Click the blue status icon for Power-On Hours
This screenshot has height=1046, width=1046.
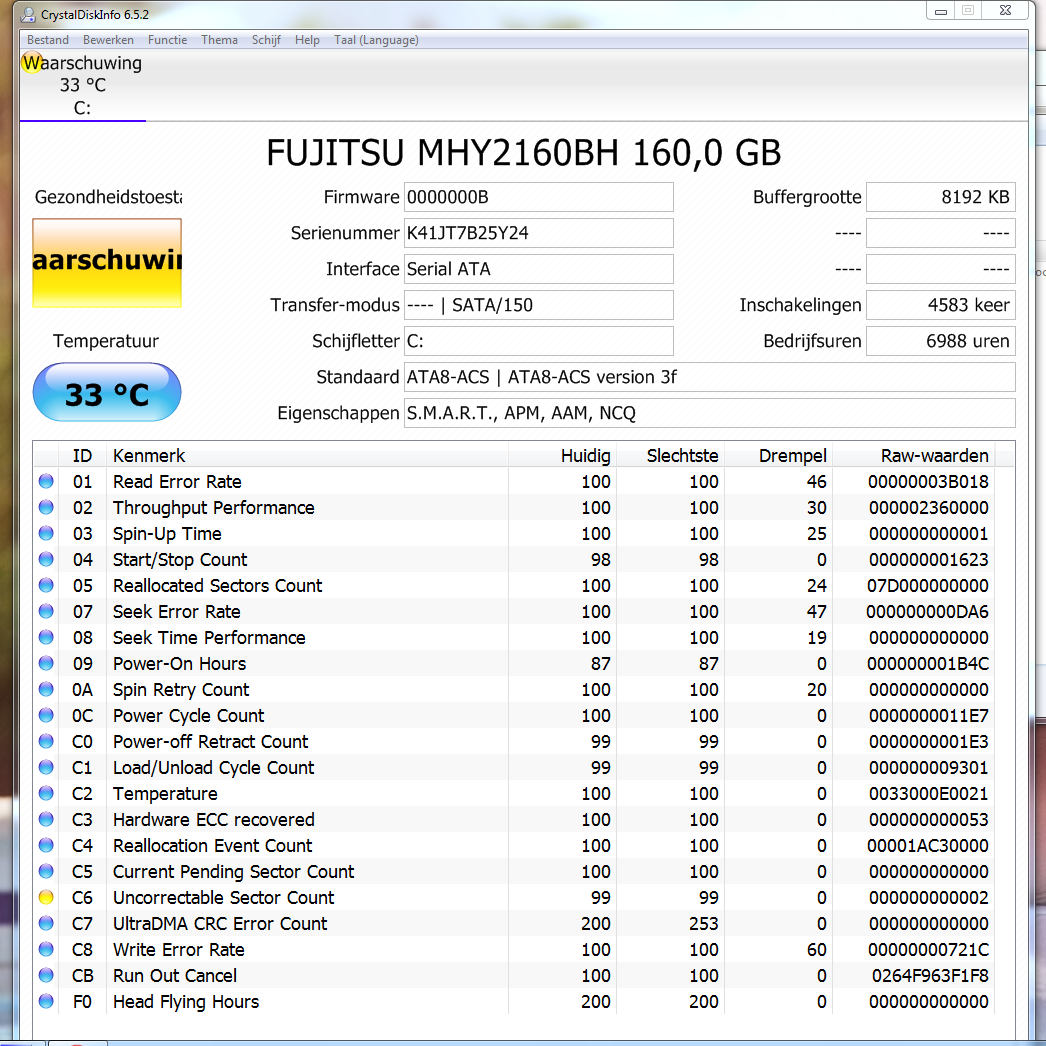(46, 663)
